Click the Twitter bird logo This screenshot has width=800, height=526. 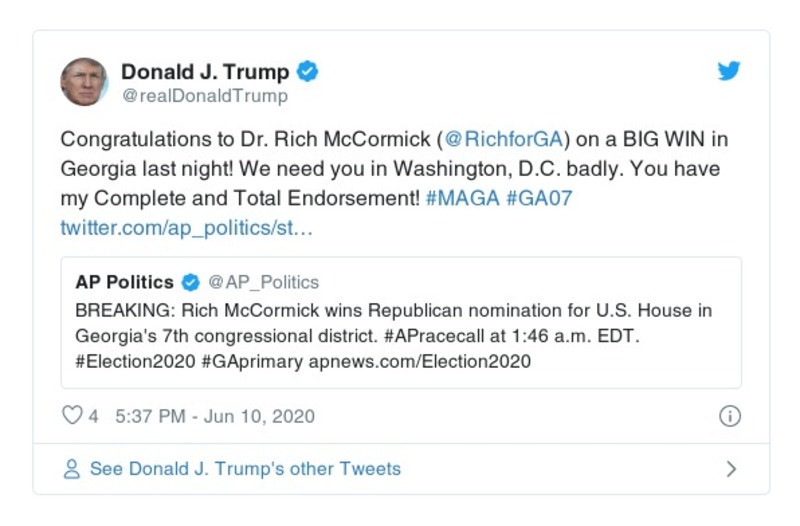tap(729, 72)
